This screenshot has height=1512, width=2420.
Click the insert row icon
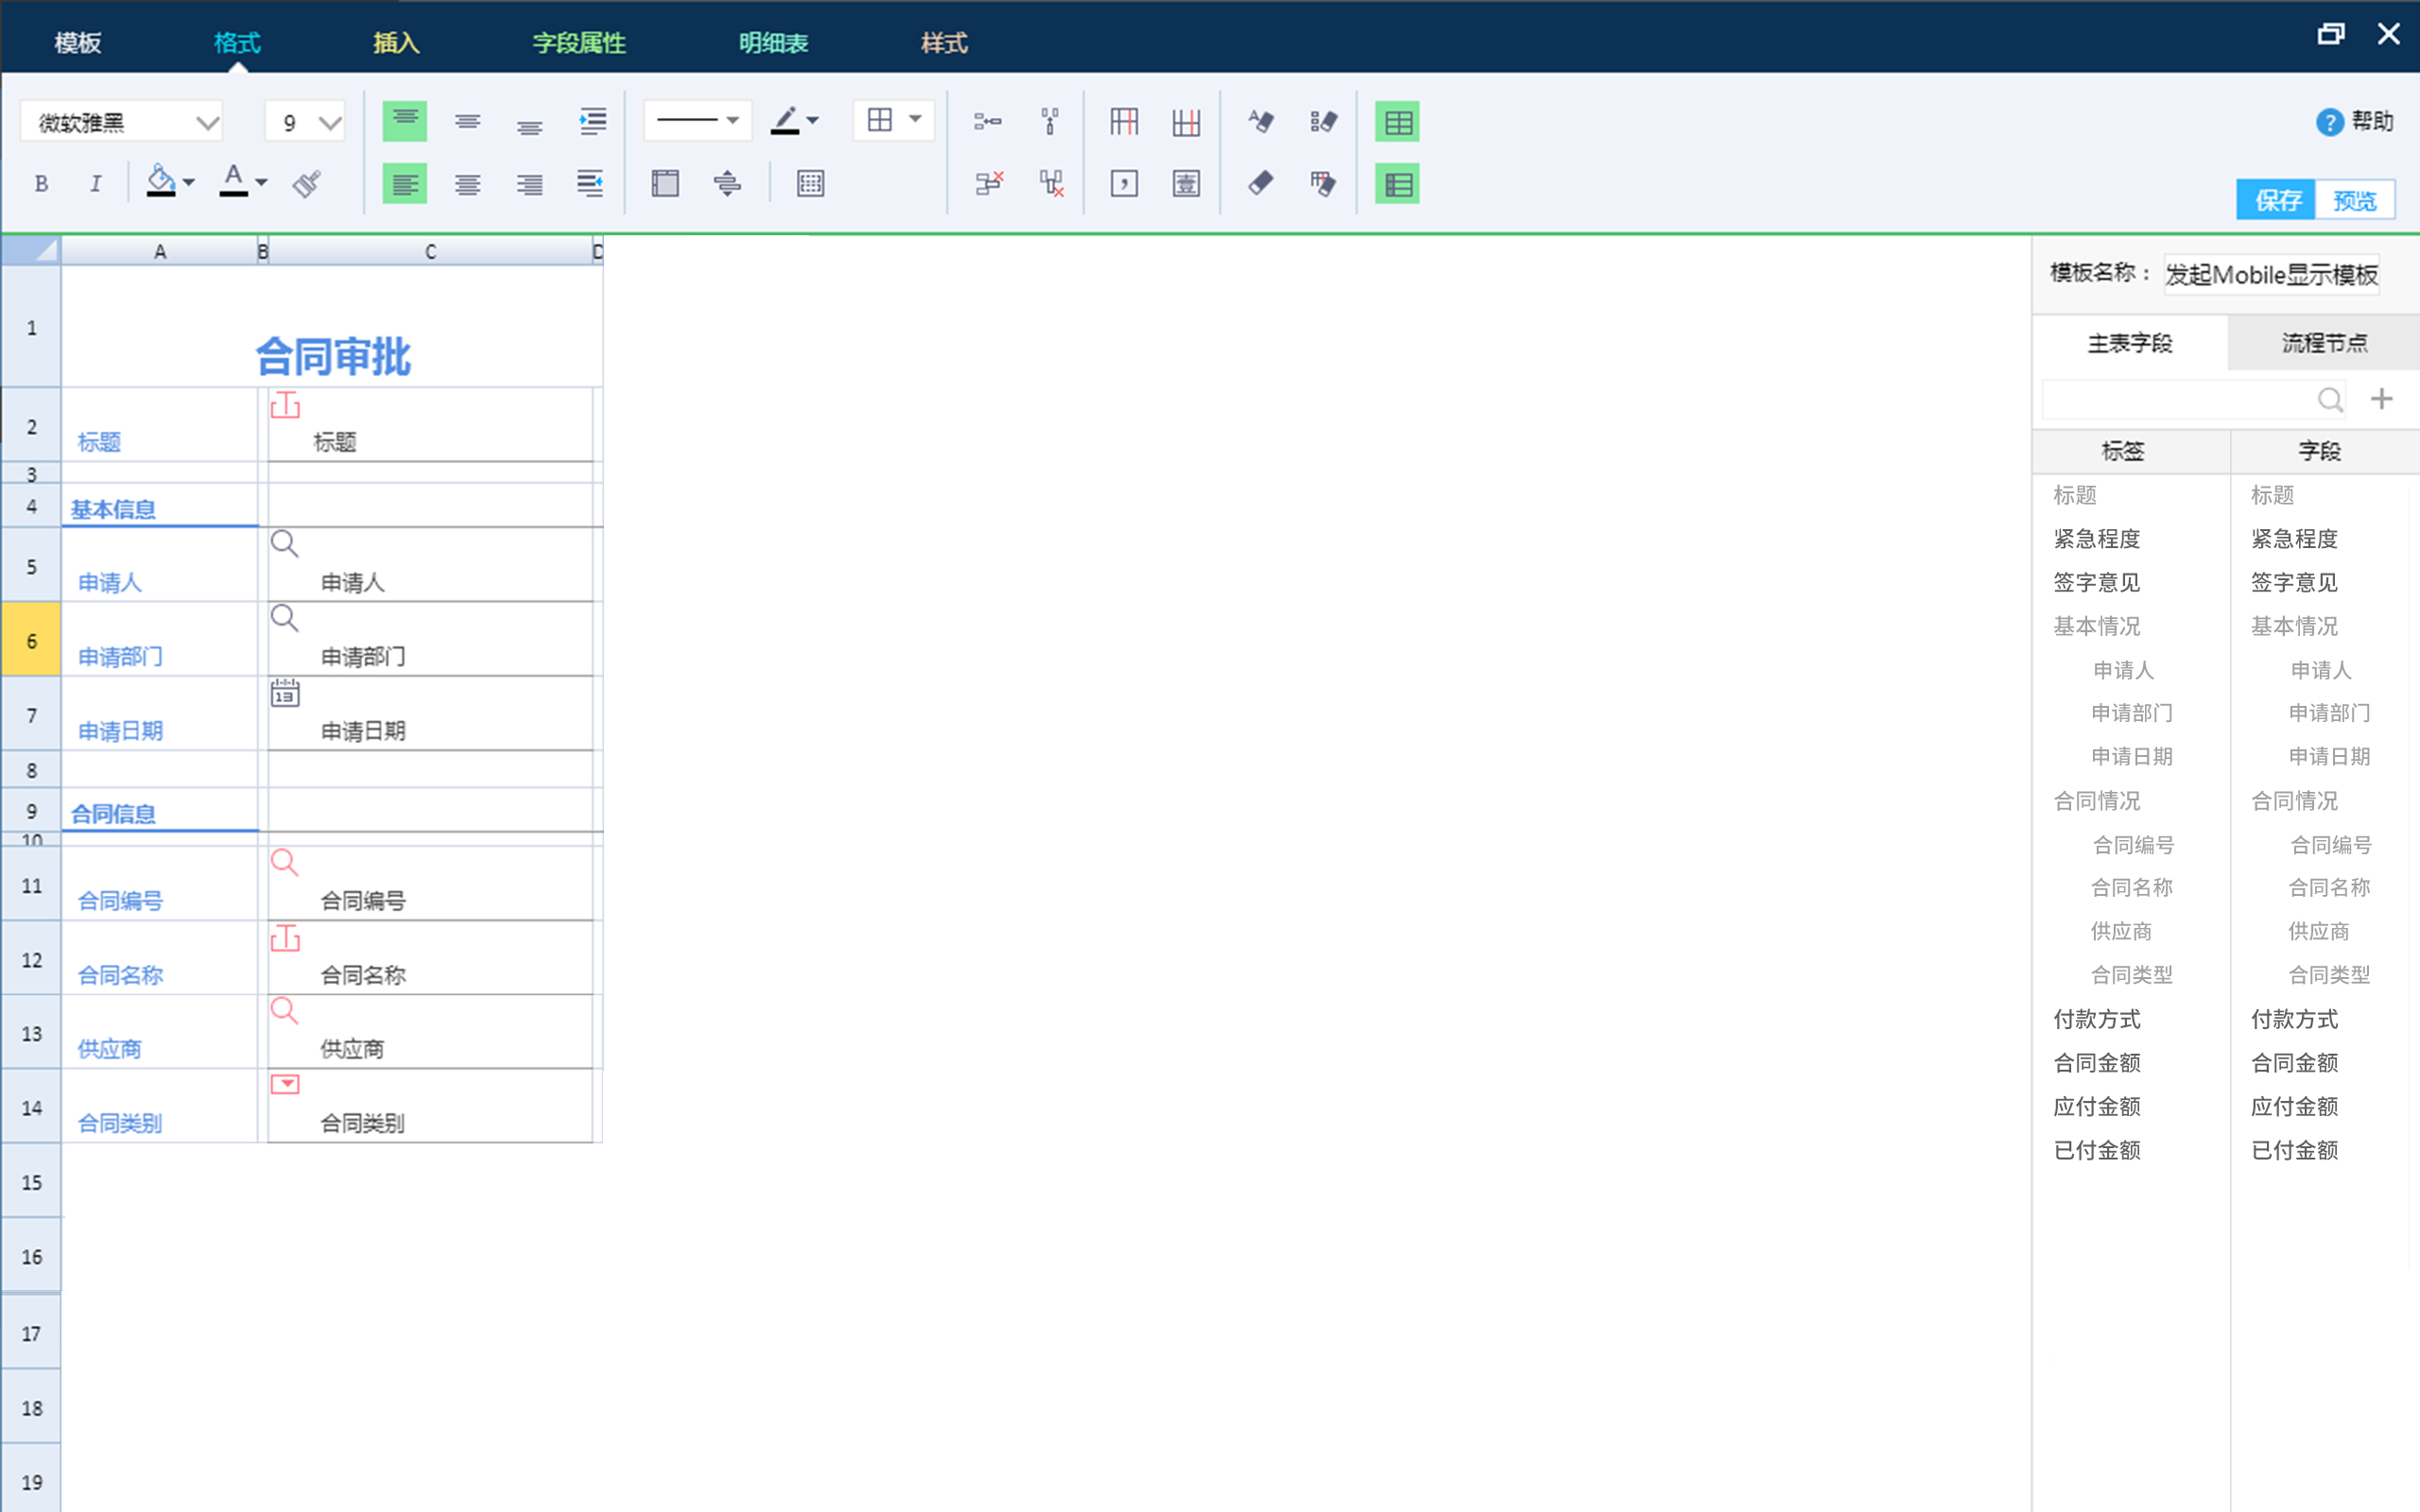[x=987, y=122]
